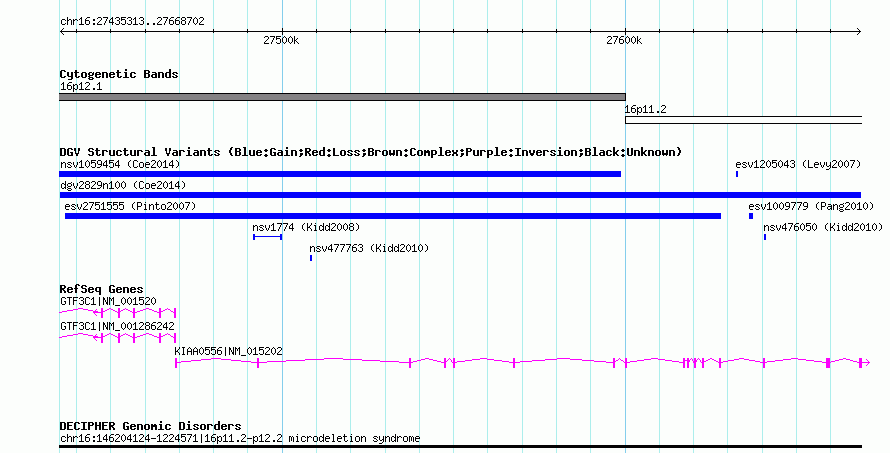
Task: Select the small nsv476050 variant marker
Action: (x=765, y=237)
